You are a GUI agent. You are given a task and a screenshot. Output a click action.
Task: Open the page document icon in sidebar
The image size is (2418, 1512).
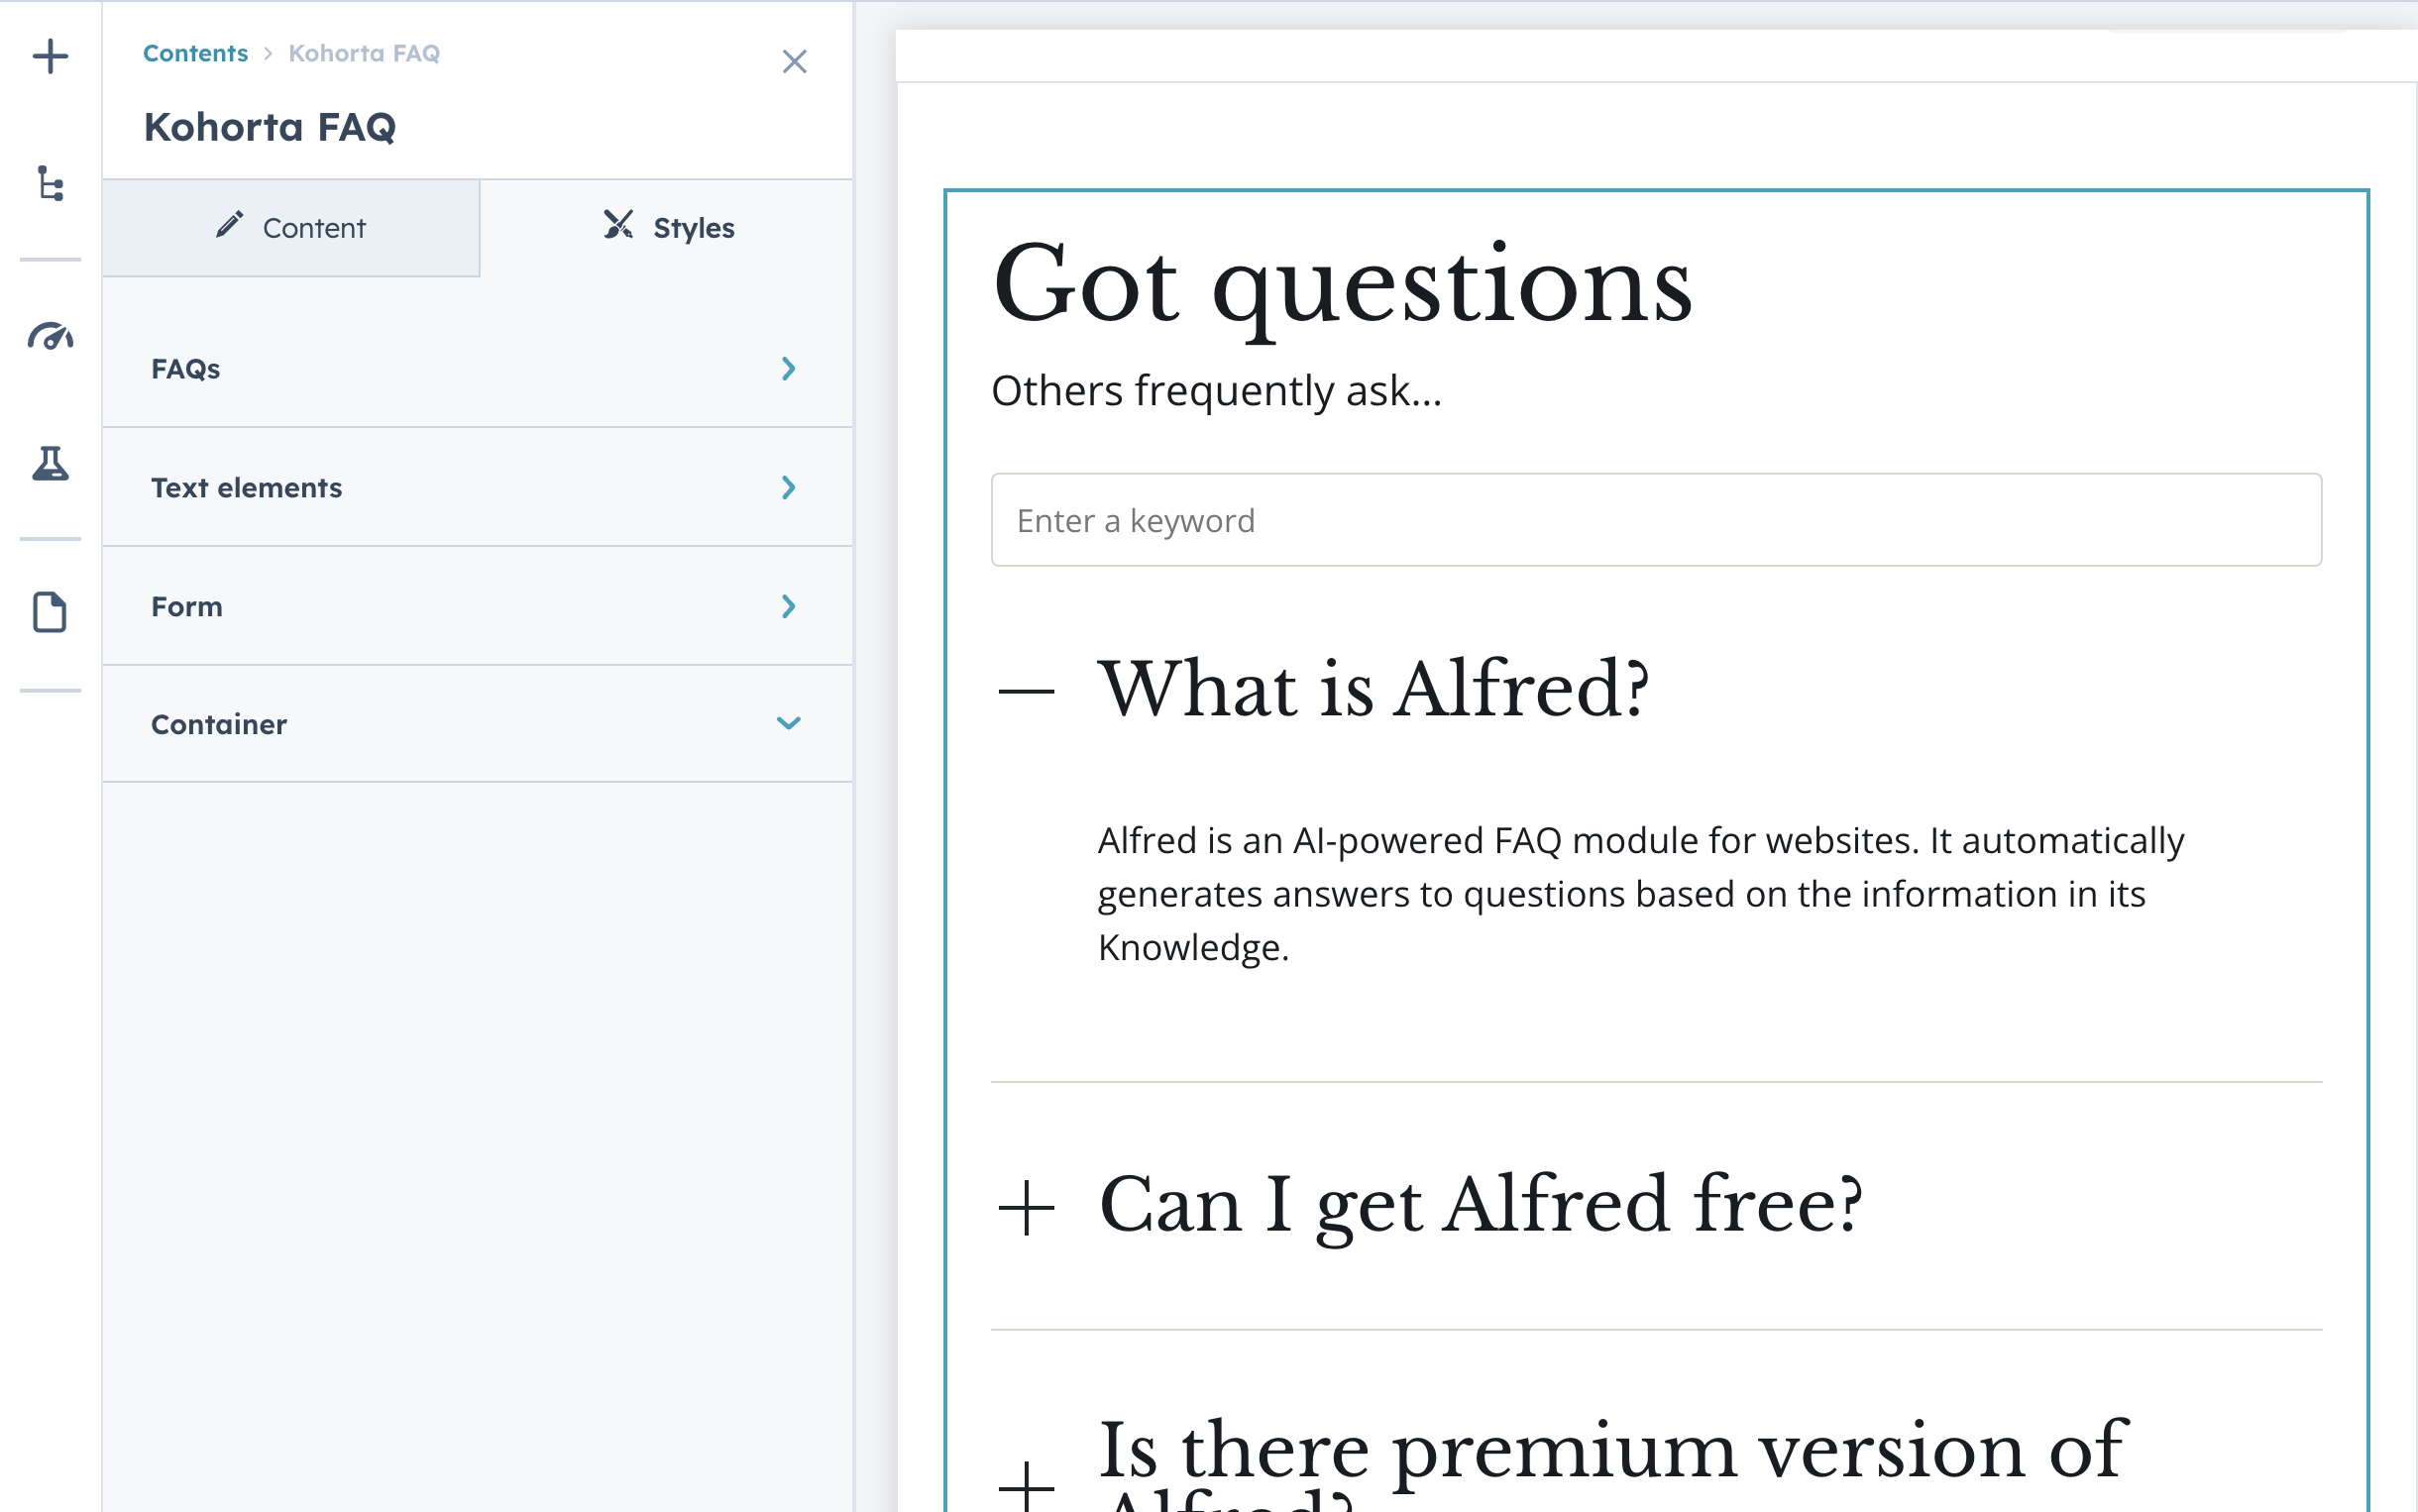(x=50, y=612)
